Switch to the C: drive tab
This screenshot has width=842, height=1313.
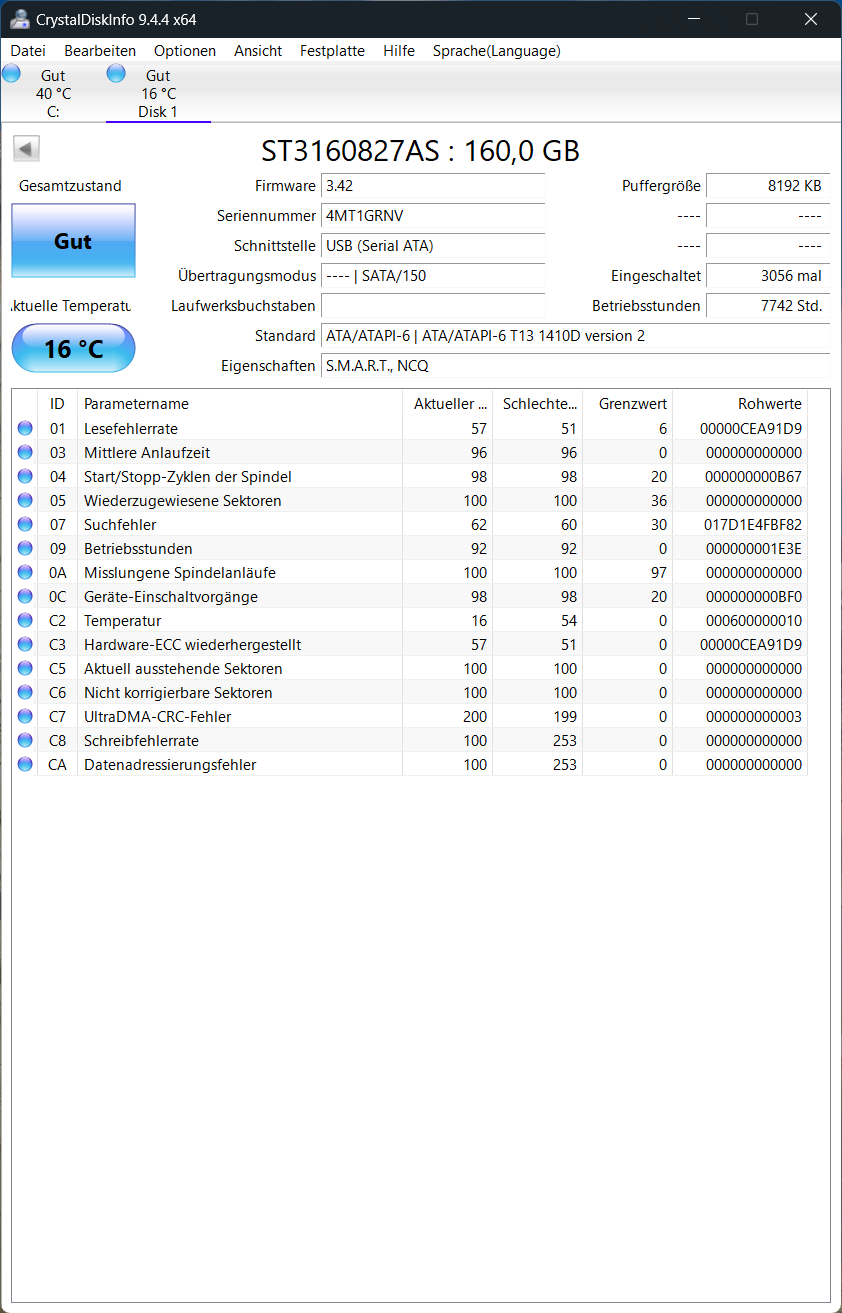53,93
